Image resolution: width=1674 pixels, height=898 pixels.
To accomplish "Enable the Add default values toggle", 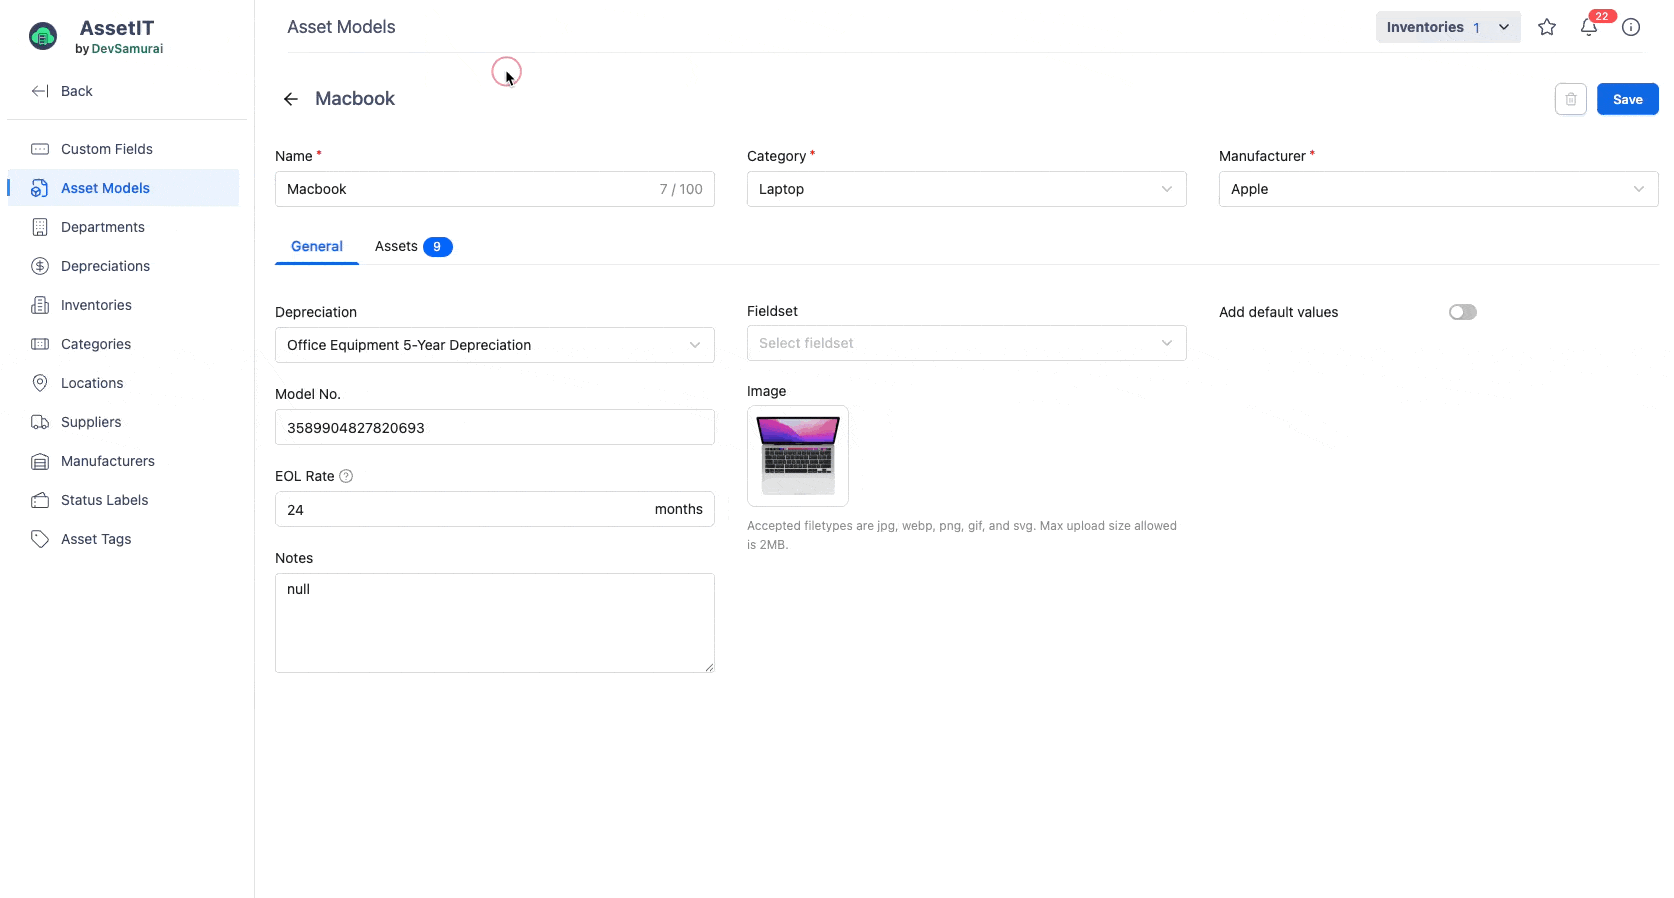I will 1462,312.
